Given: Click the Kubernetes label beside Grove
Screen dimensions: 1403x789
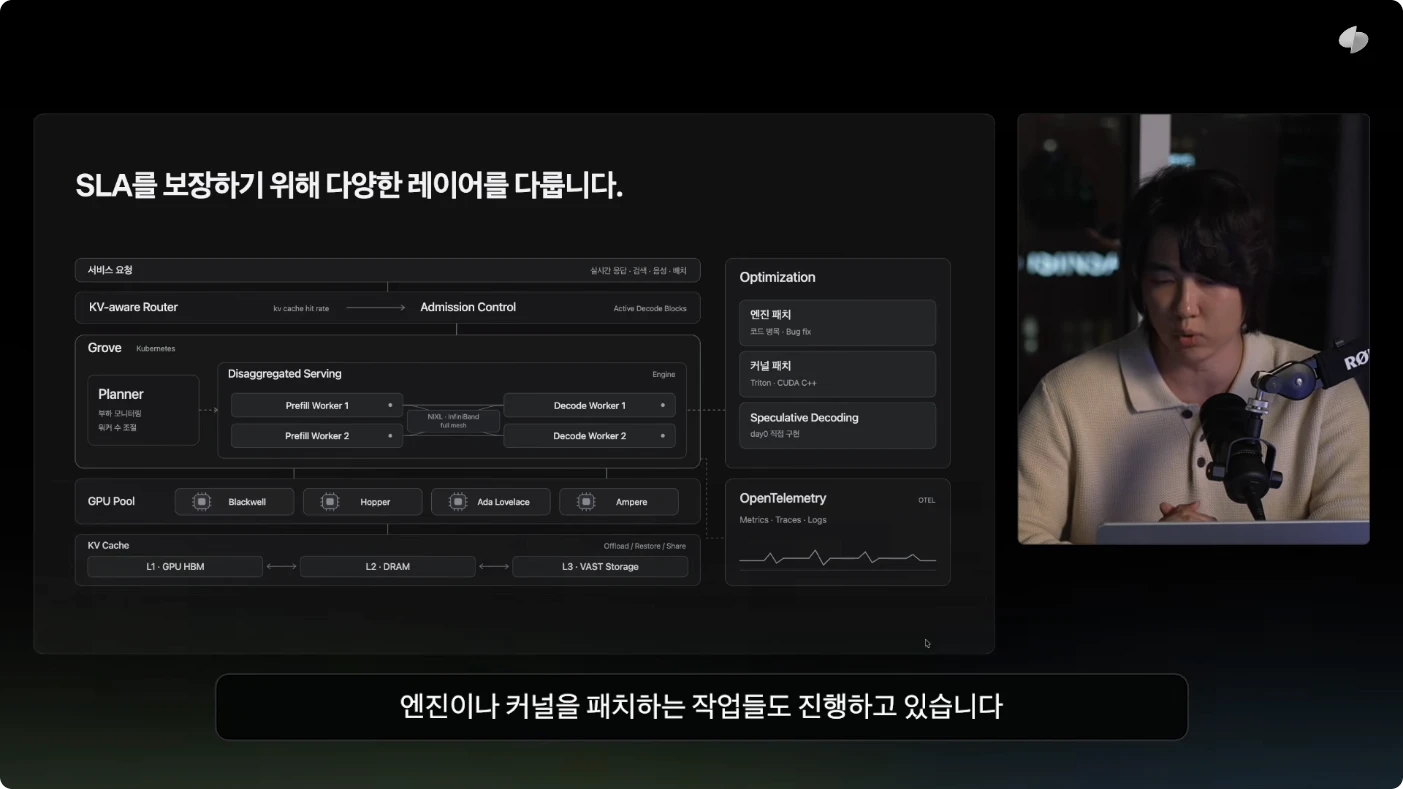Looking at the screenshot, I should click(x=156, y=349).
